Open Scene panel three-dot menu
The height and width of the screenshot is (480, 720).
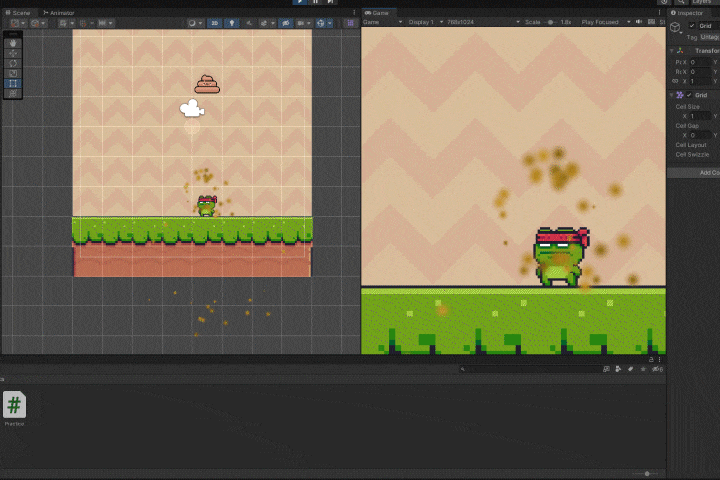354,13
